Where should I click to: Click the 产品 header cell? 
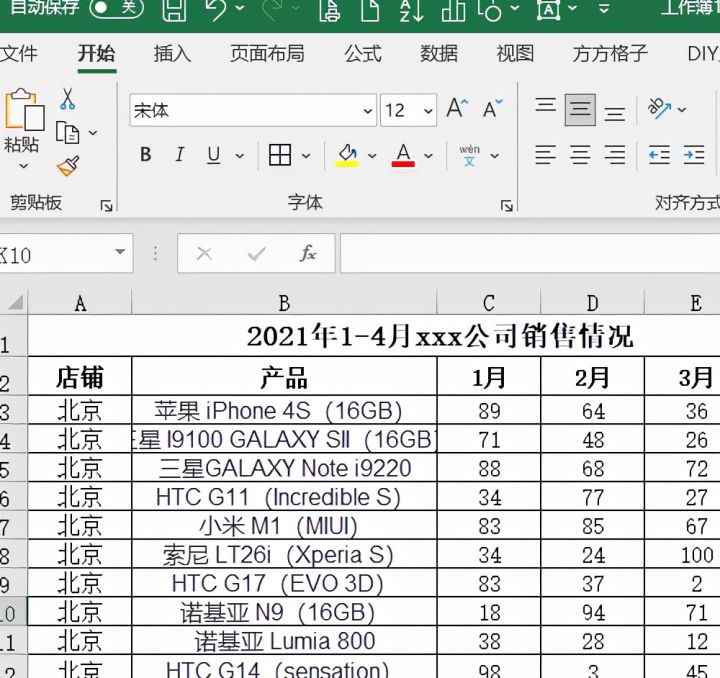[284, 376]
